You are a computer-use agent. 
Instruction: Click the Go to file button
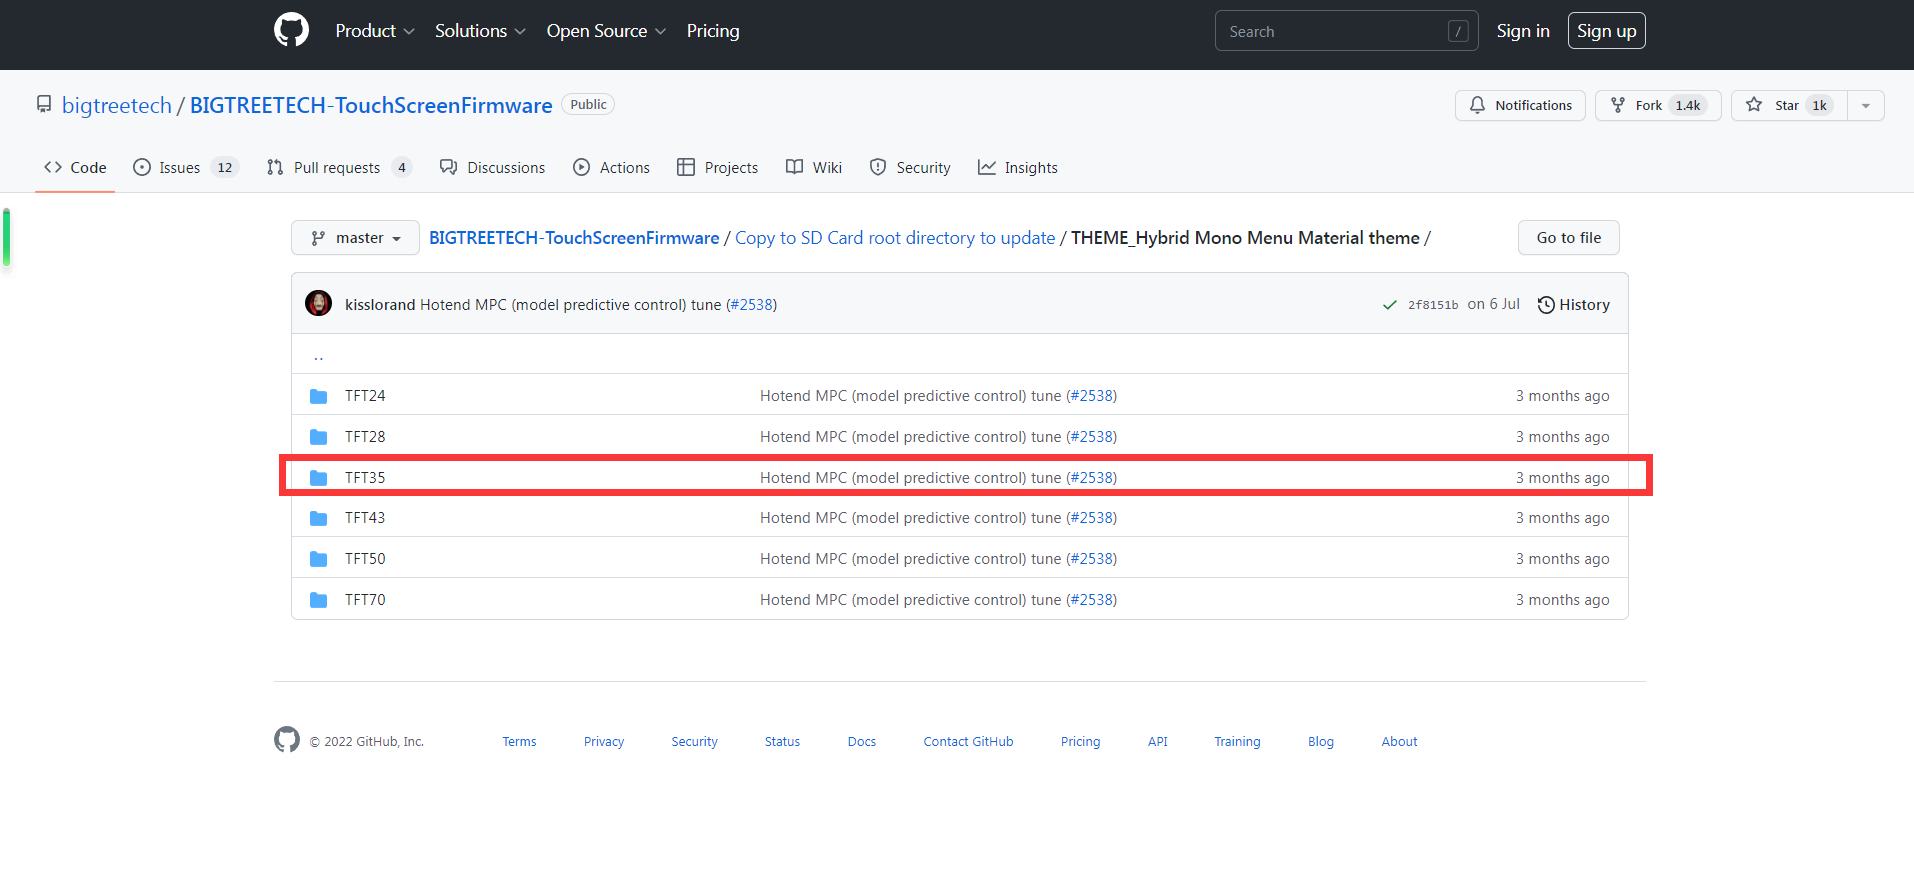(x=1568, y=238)
